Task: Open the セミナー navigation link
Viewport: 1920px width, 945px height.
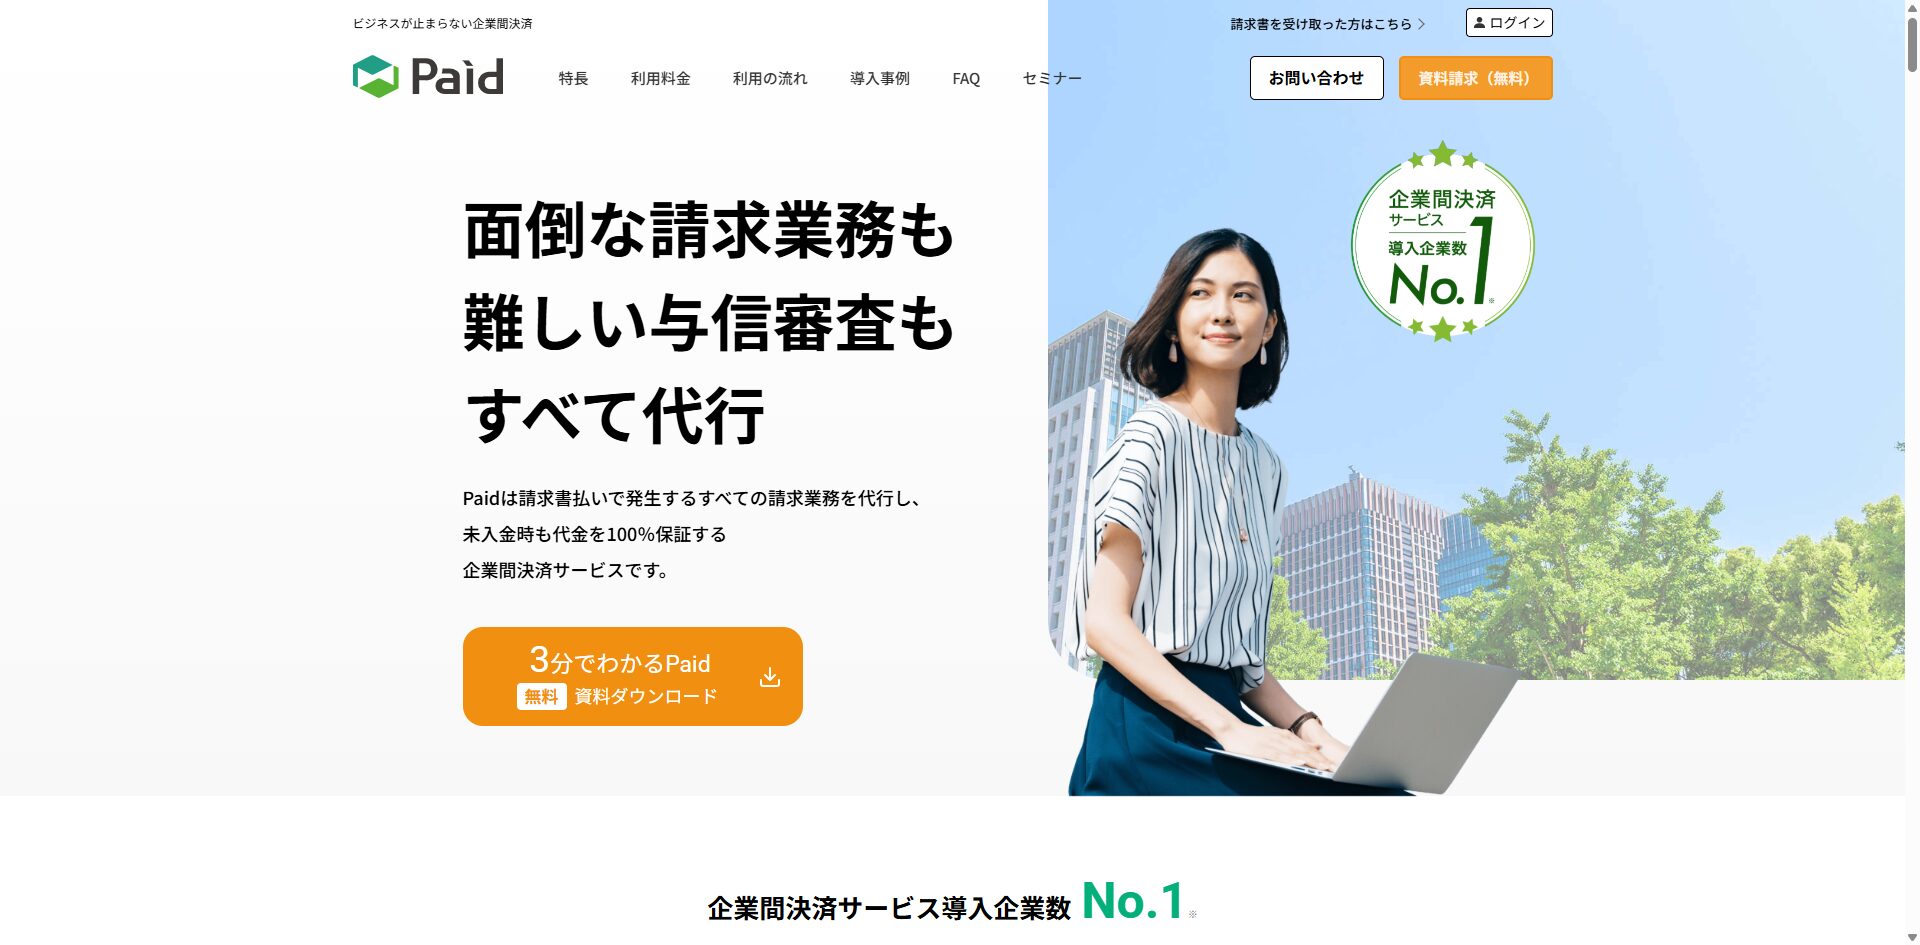Action: pyautogui.click(x=1052, y=78)
